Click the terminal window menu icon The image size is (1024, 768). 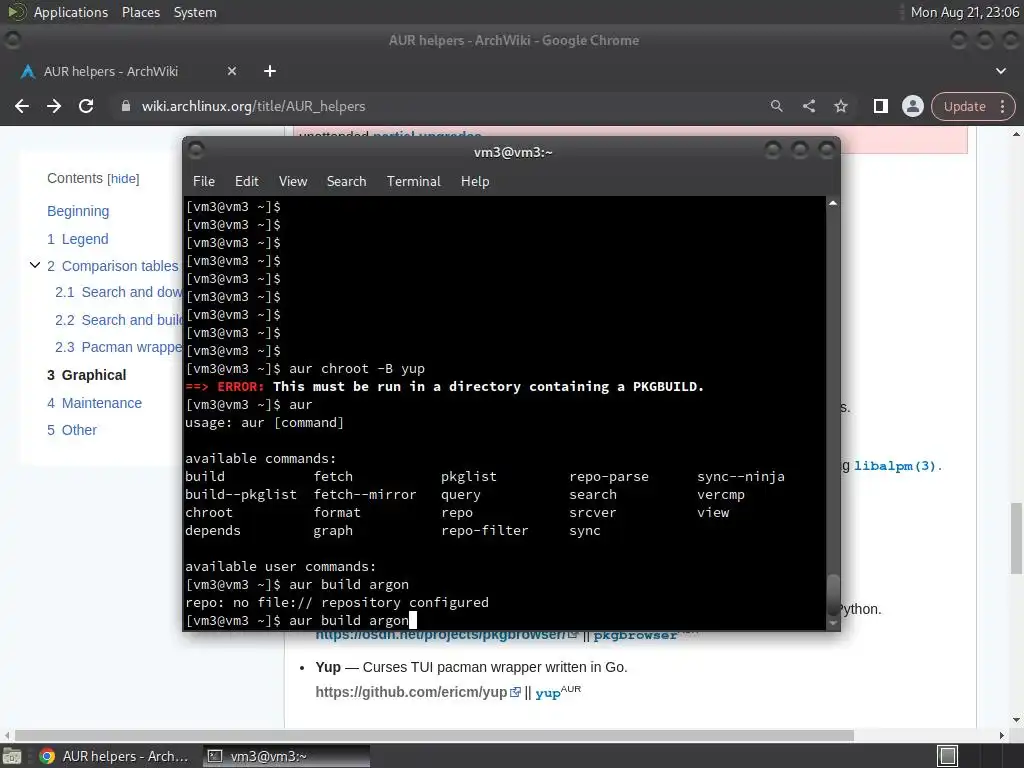tap(196, 151)
